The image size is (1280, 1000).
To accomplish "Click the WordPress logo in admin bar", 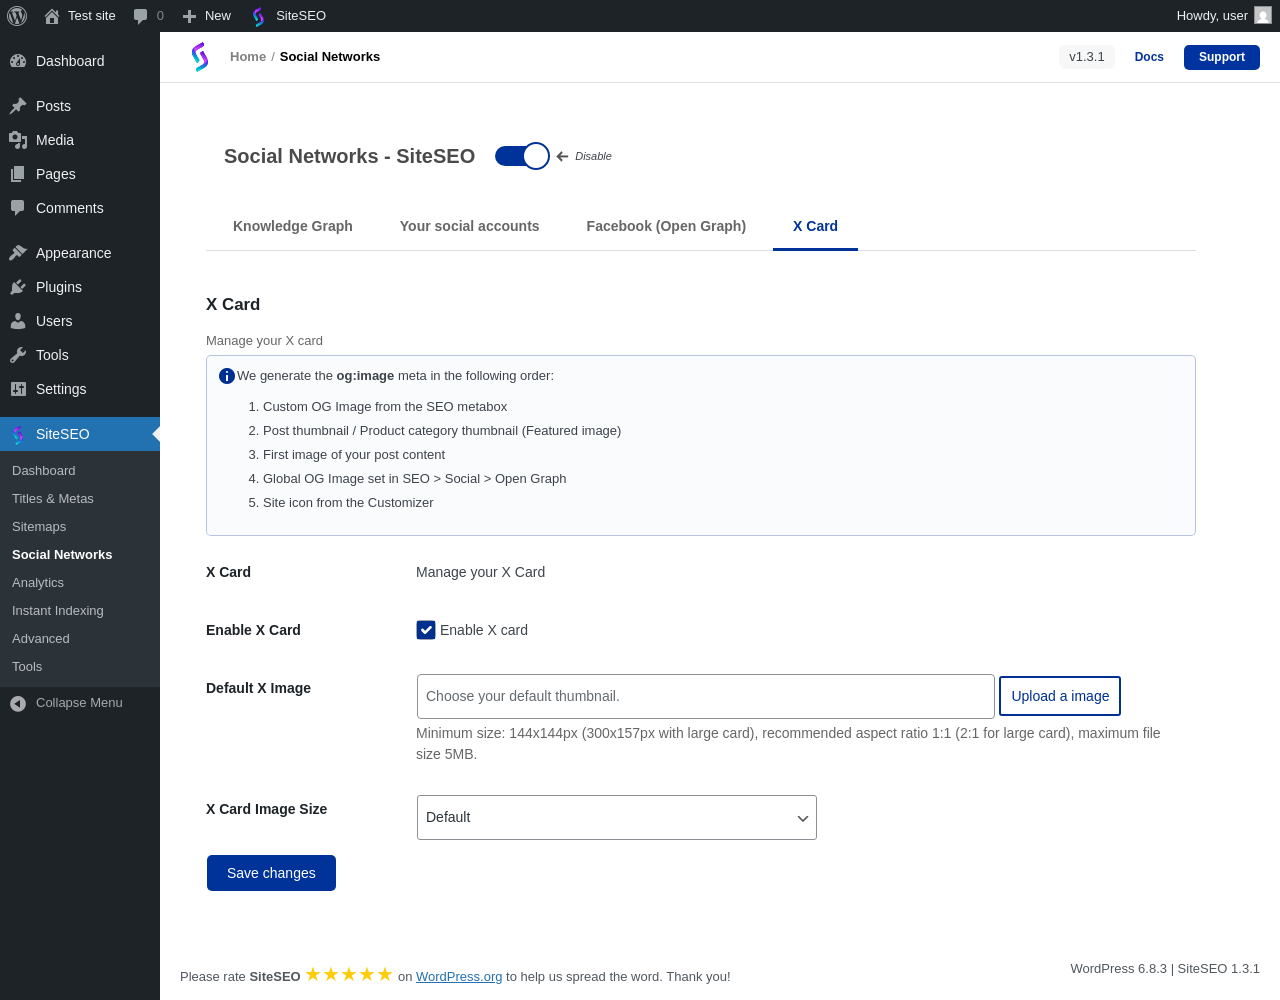I will pos(17,16).
